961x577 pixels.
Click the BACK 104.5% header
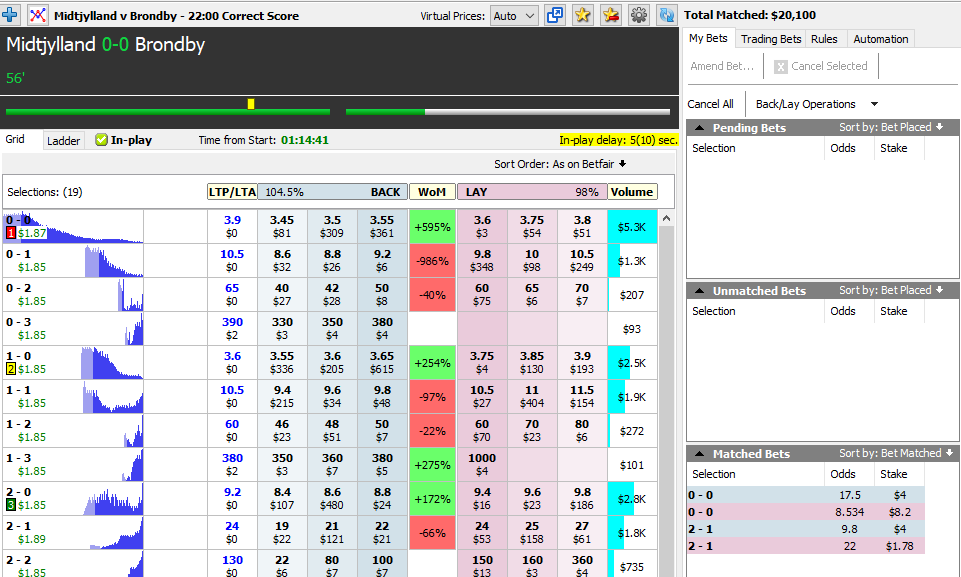coord(333,192)
